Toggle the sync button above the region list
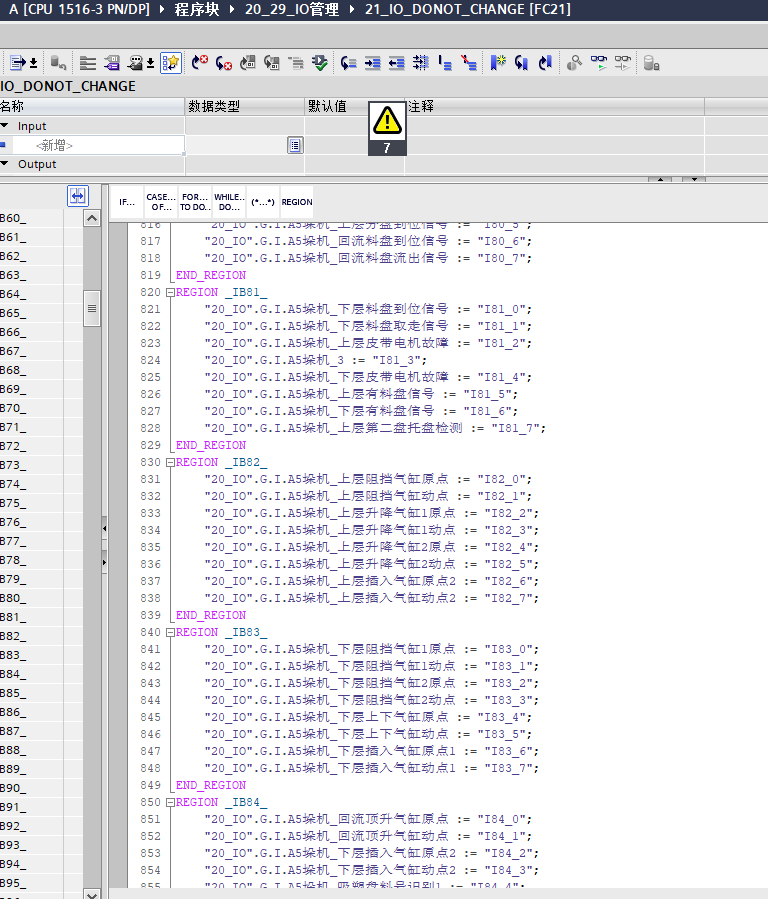Image resolution: width=768 pixels, height=899 pixels. pyautogui.click(x=77, y=196)
